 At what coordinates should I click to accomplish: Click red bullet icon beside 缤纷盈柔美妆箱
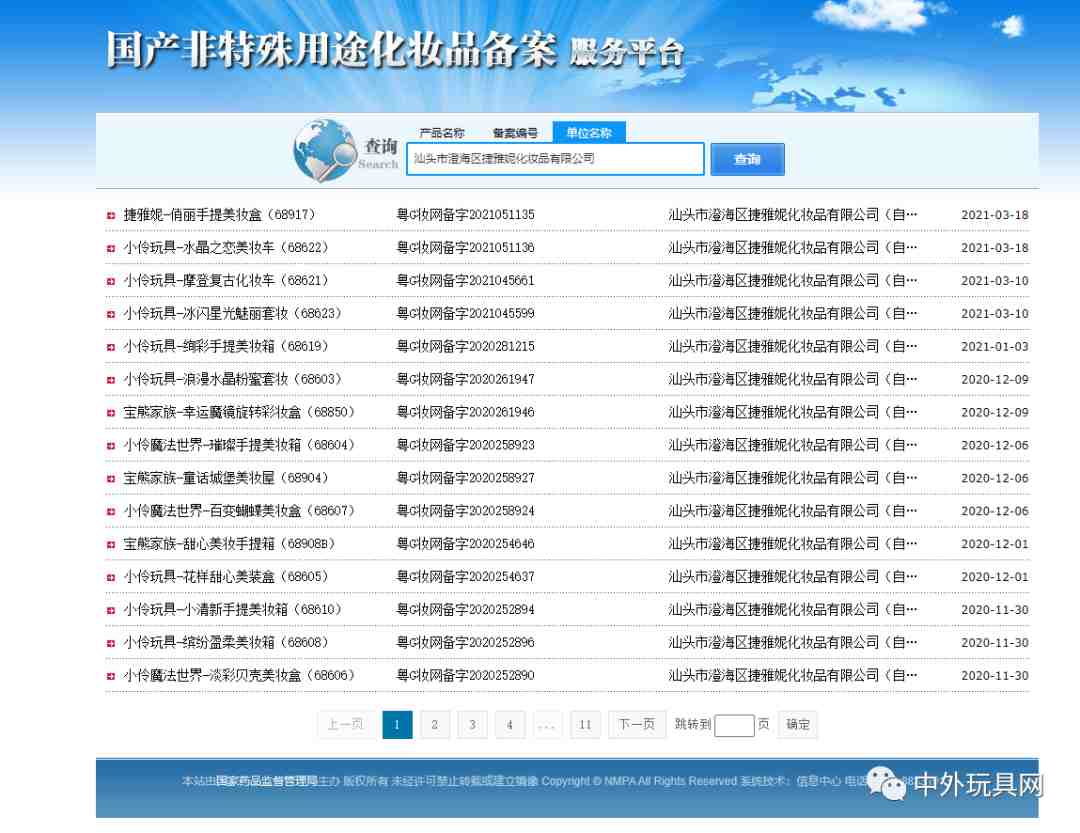(x=111, y=644)
